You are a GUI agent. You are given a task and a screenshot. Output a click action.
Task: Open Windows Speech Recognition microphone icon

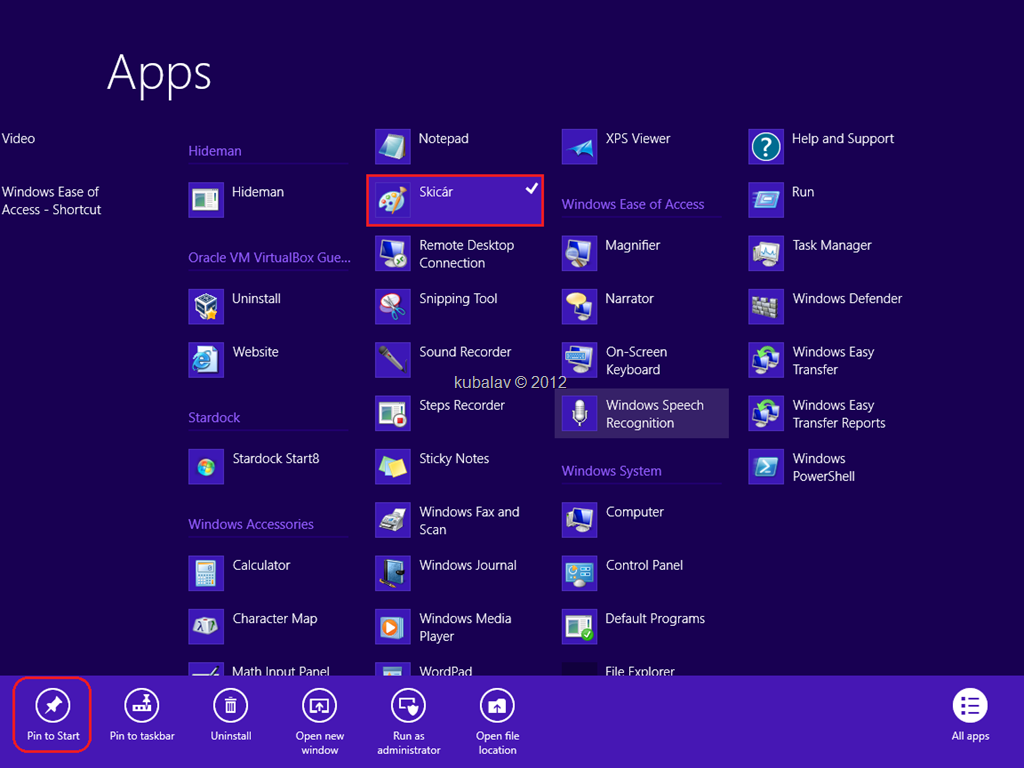tap(579, 413)
